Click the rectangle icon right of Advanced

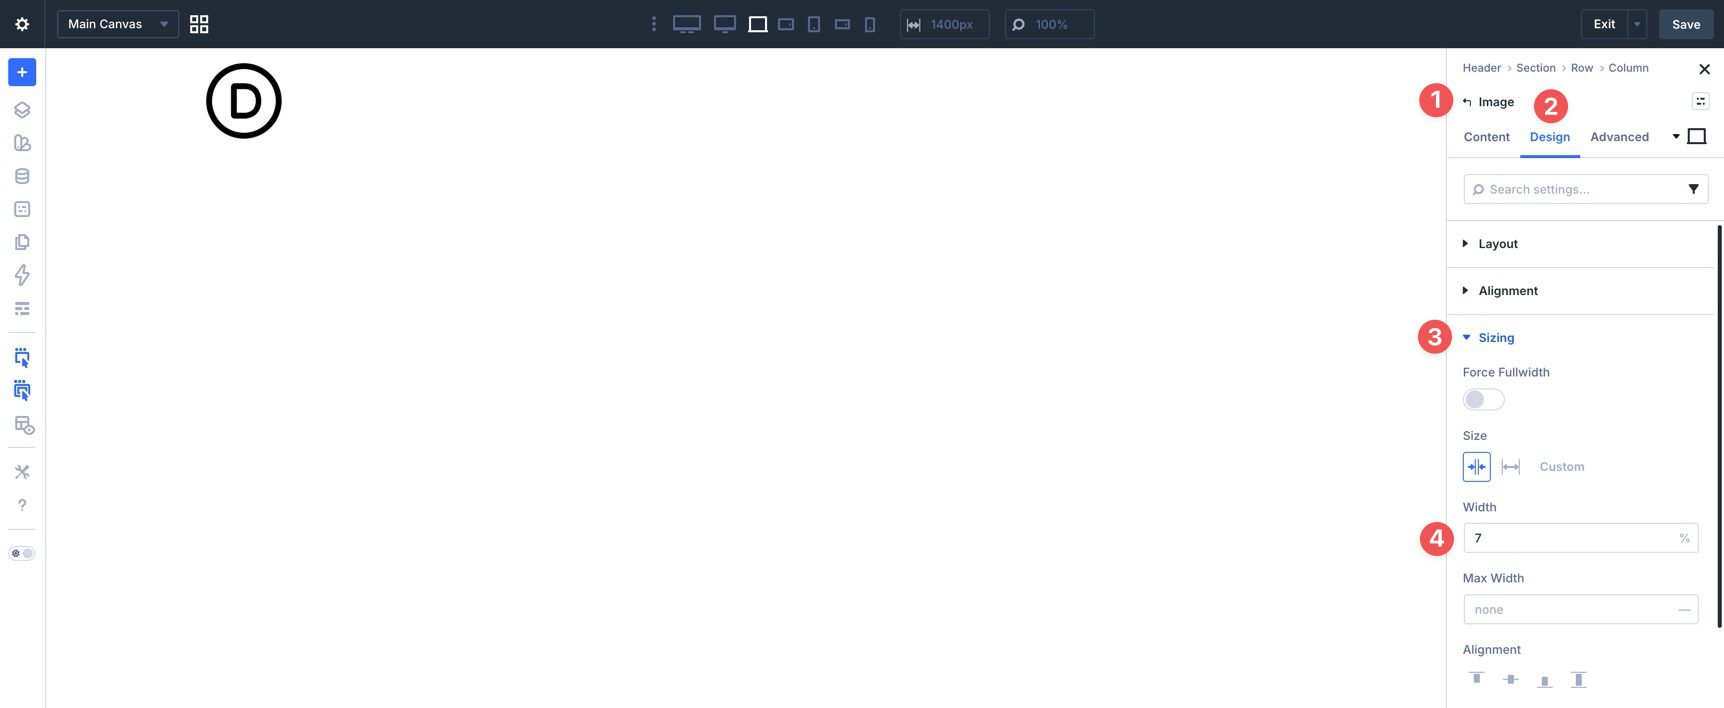pos(1697,137)
